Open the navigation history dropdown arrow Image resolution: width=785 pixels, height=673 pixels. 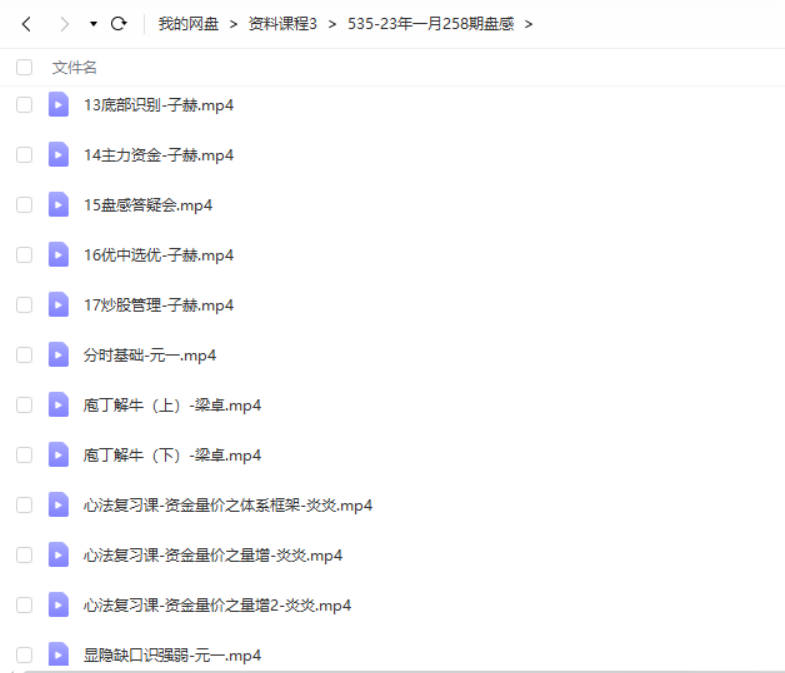[x=93, y=24]
